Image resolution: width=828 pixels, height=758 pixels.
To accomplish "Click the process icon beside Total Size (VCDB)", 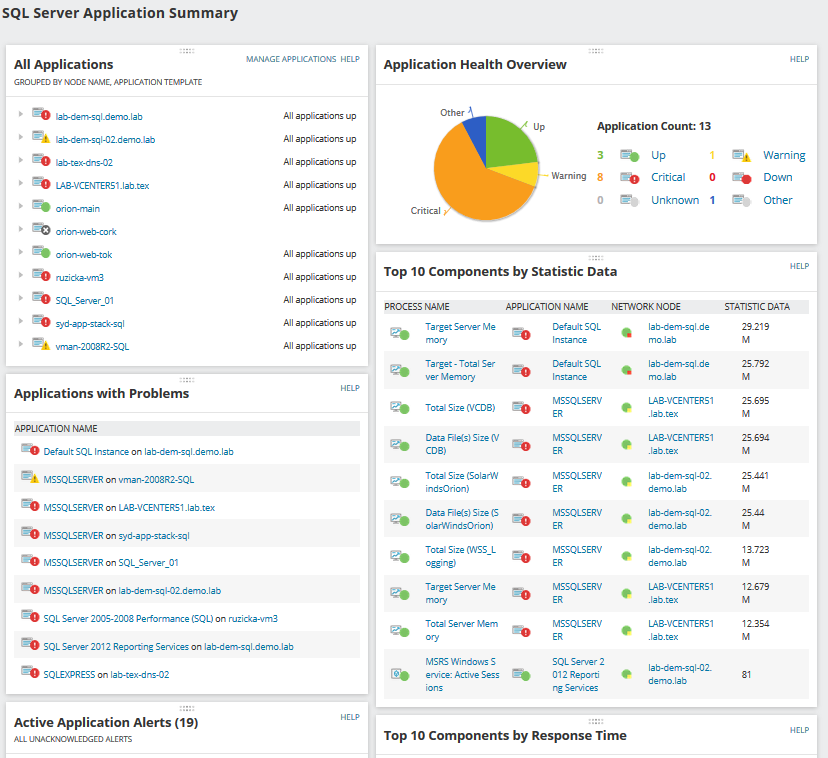I will point(399,407).
